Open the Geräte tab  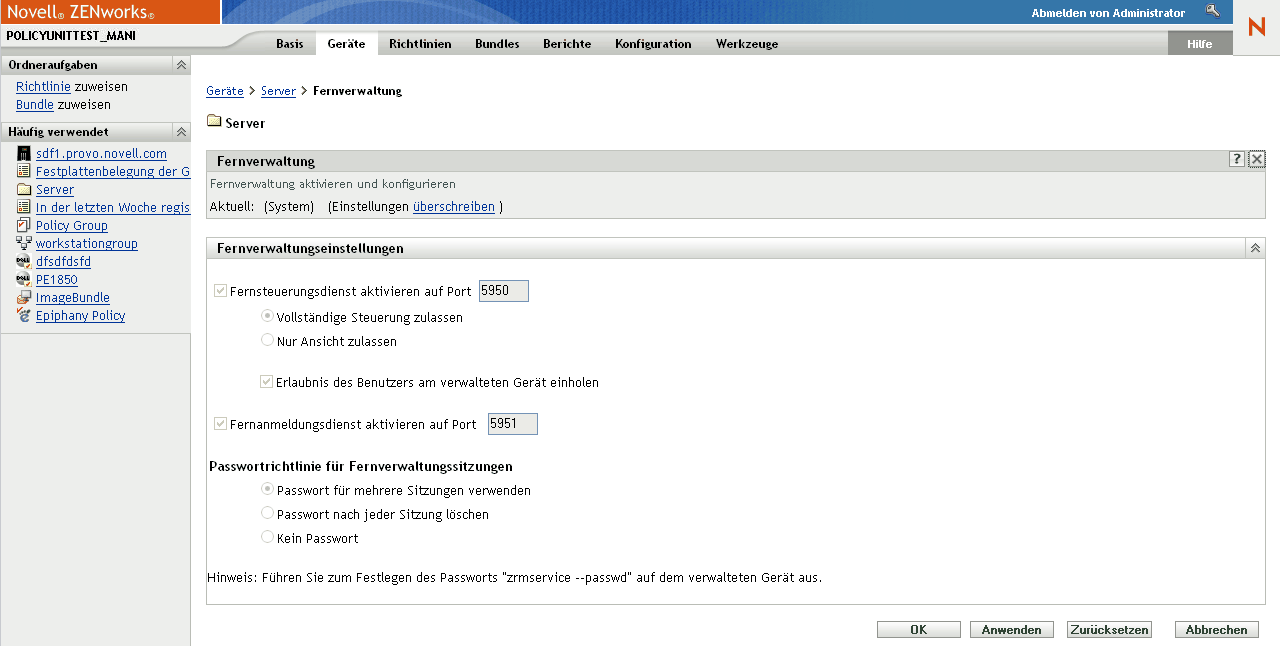click(346, 44)
